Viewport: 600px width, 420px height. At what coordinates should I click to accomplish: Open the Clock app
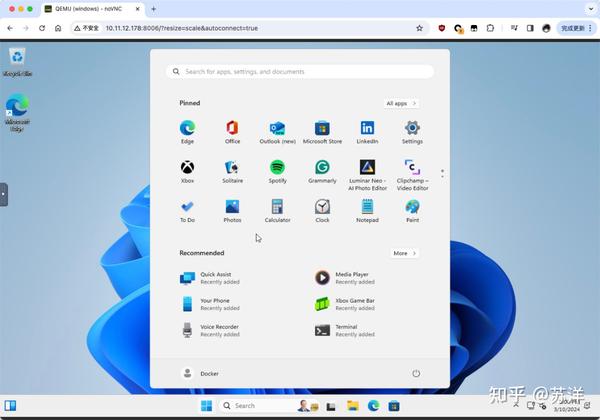tap(322, 211)
